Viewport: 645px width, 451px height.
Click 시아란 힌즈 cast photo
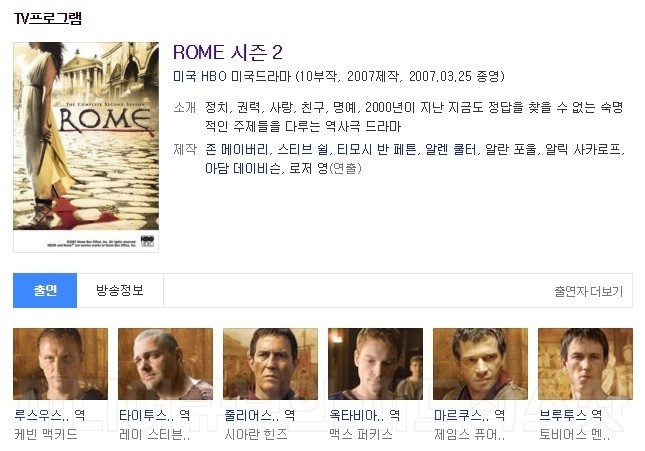tap(270, 364)
